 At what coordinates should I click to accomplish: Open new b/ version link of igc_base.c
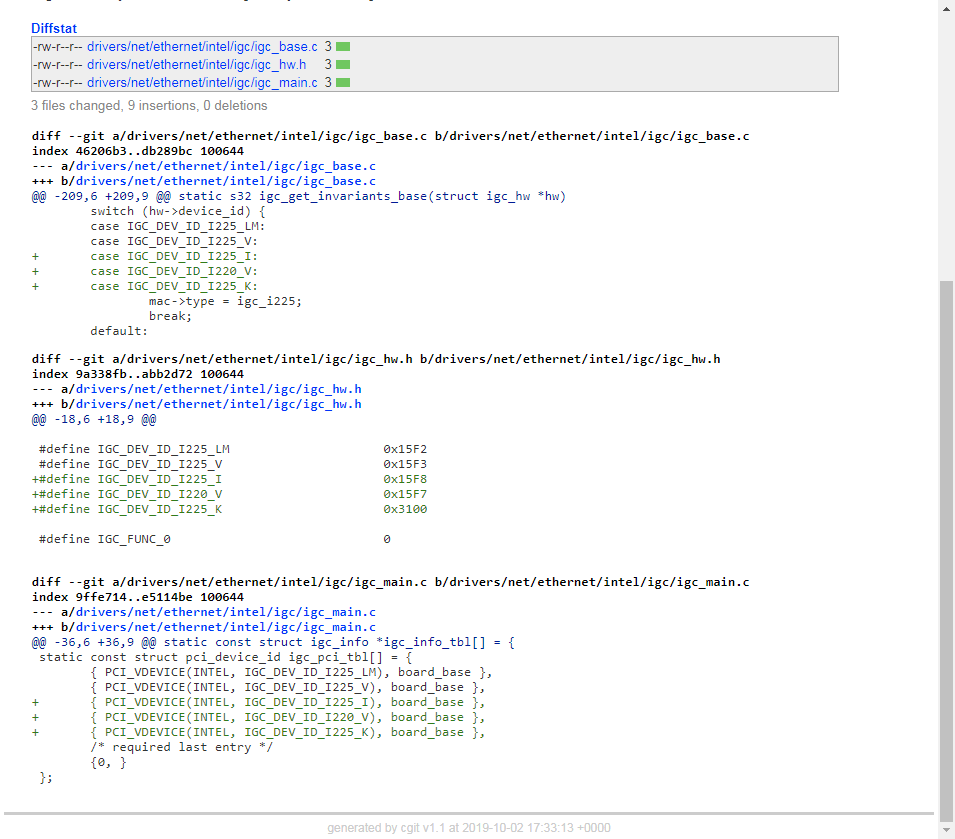(226, 181)
